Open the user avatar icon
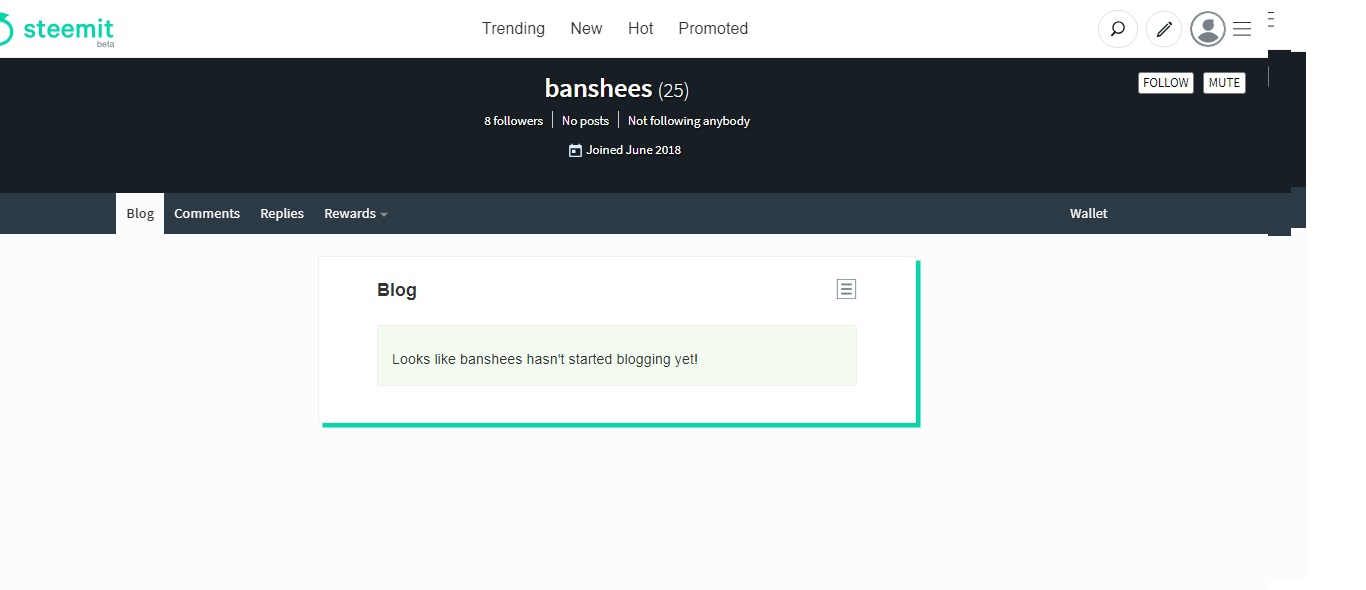Viewport: 1366px width, 590px height. (1208, 29)
